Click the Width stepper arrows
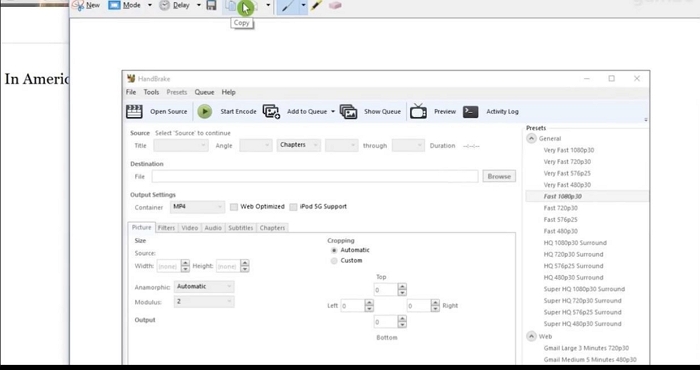The width and height of the screenshot is (700, 370). tap(185, 266)
